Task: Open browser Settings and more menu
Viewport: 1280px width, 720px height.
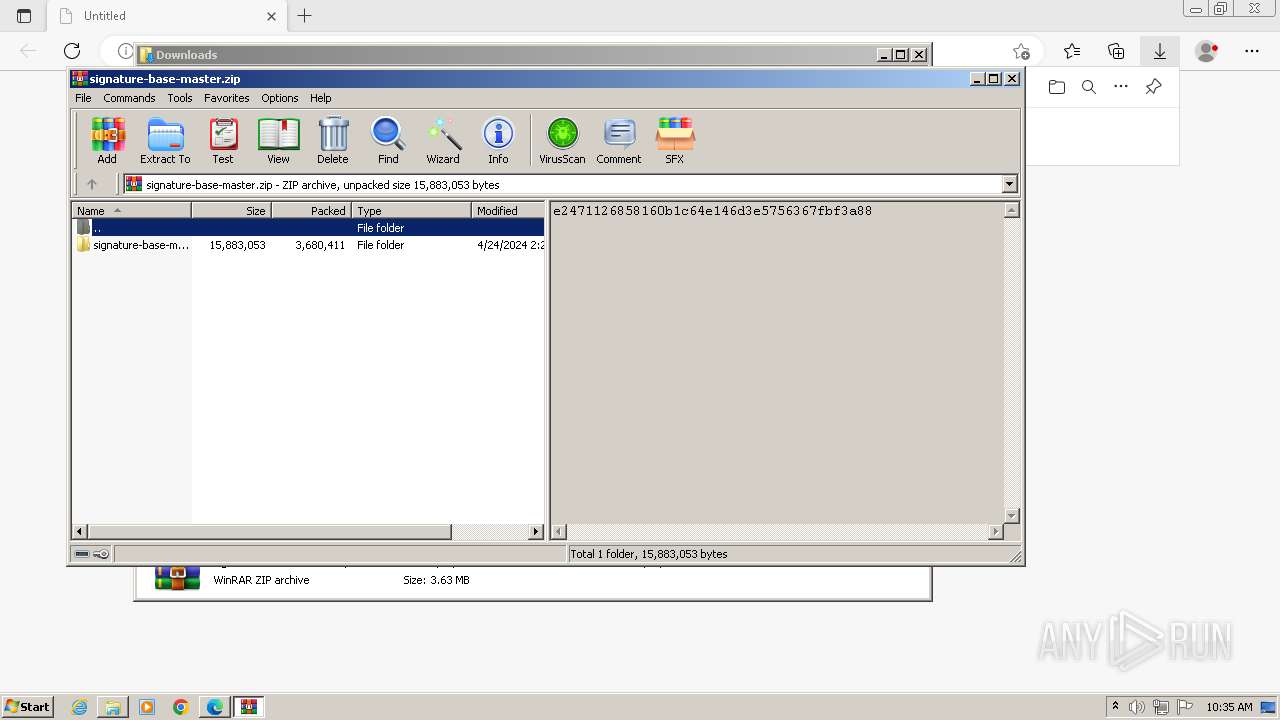Action: point(1252,51)
